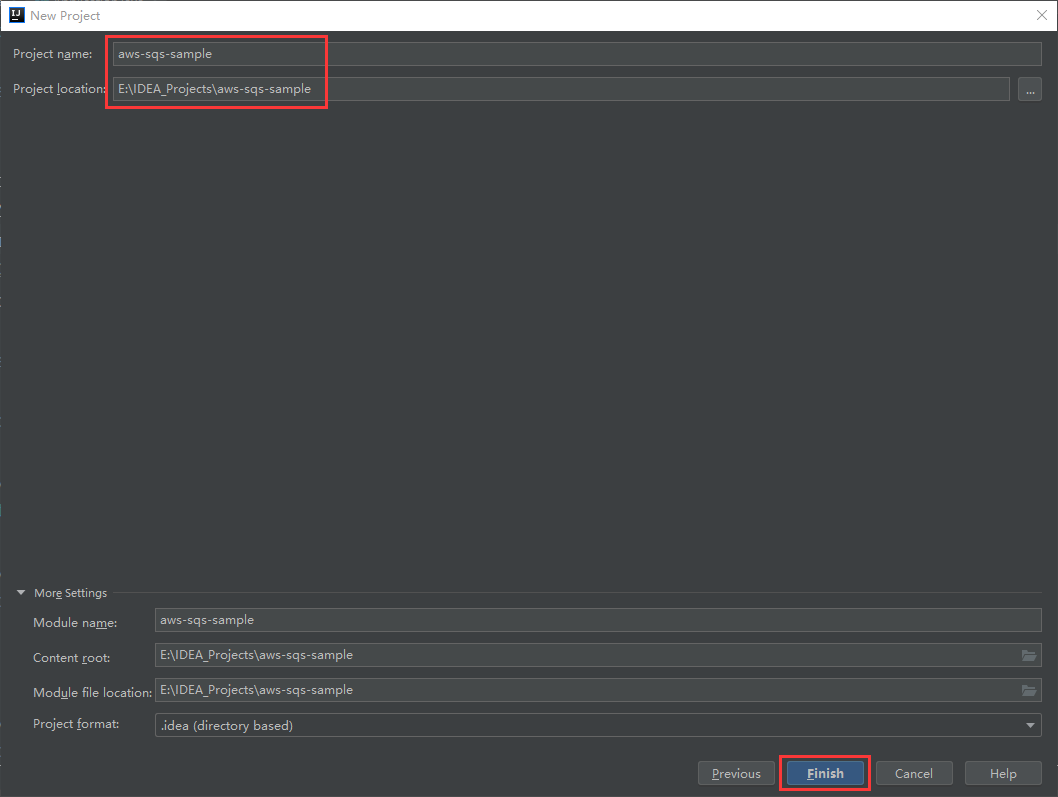Open the folder browser for Module file location

[1031, 690]
